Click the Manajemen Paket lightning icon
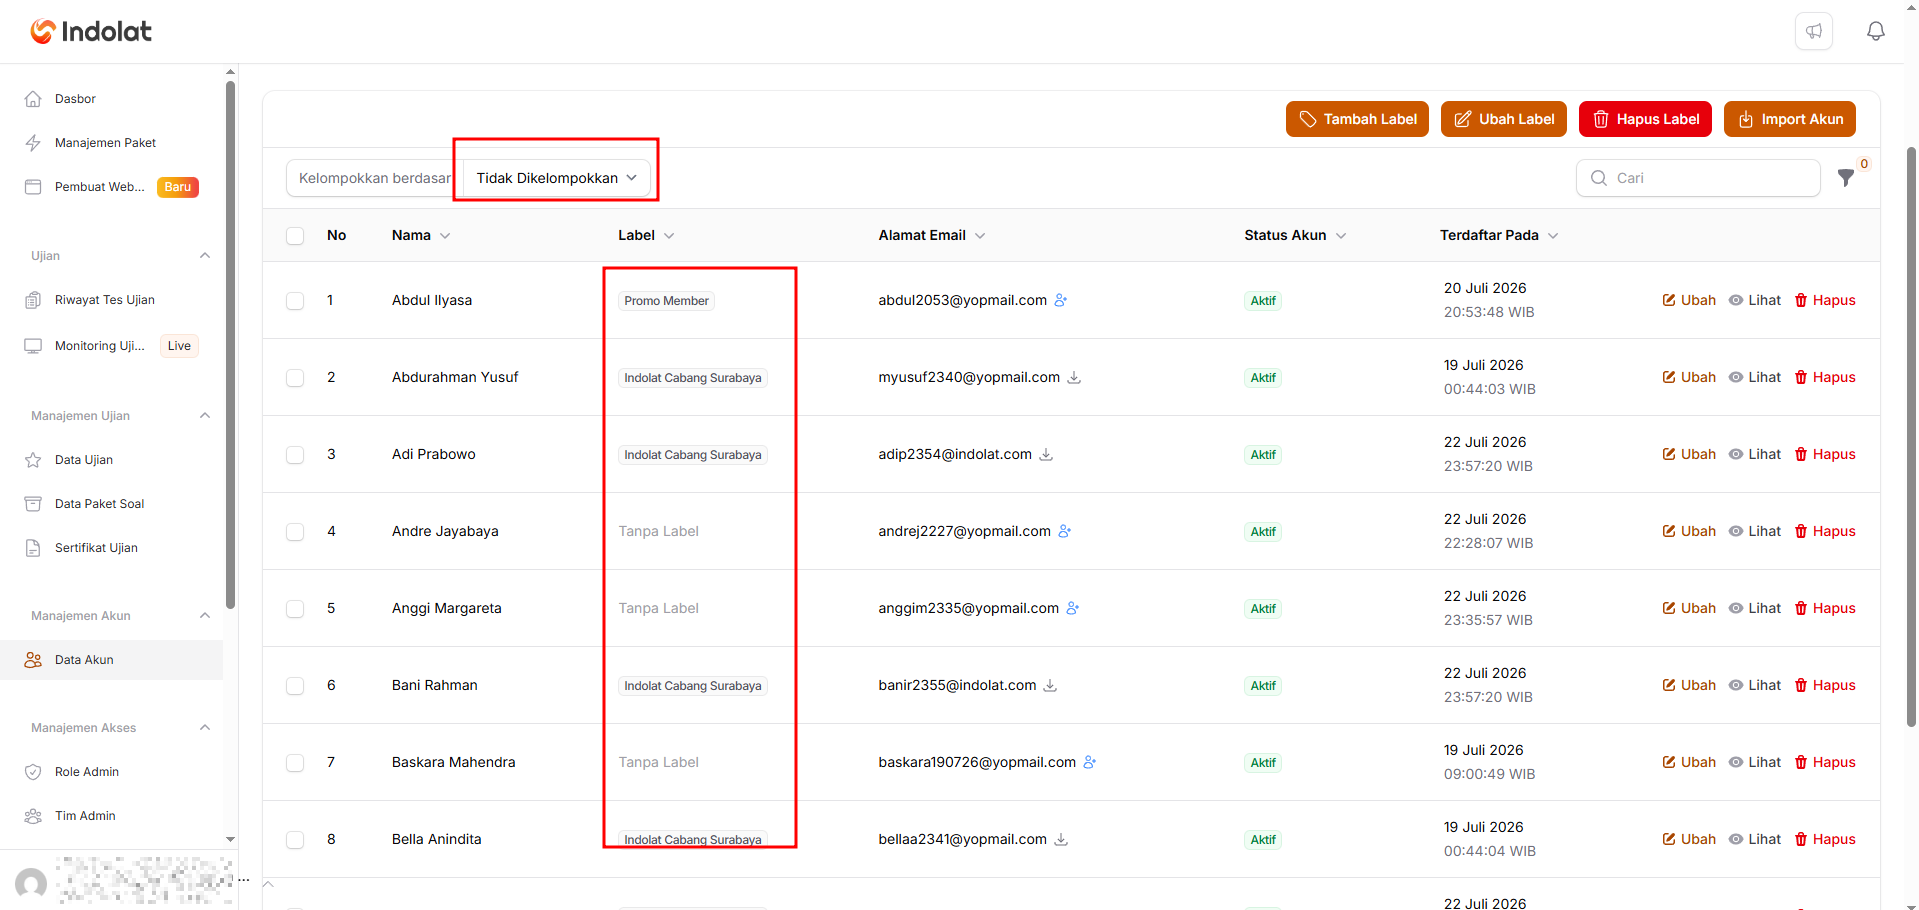The image size is (1919, 910). 33,143
